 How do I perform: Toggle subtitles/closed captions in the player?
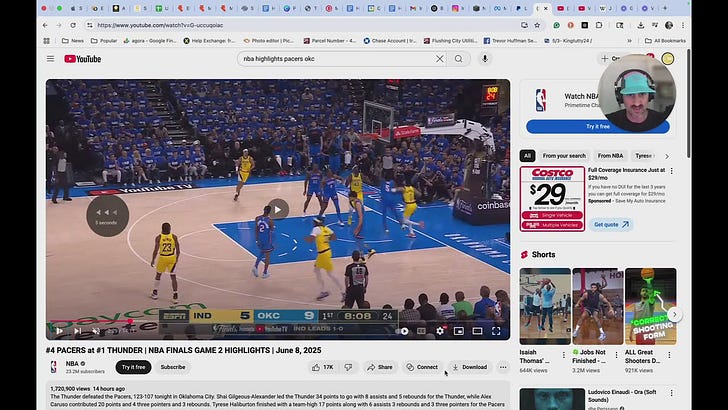pos(421,331)
